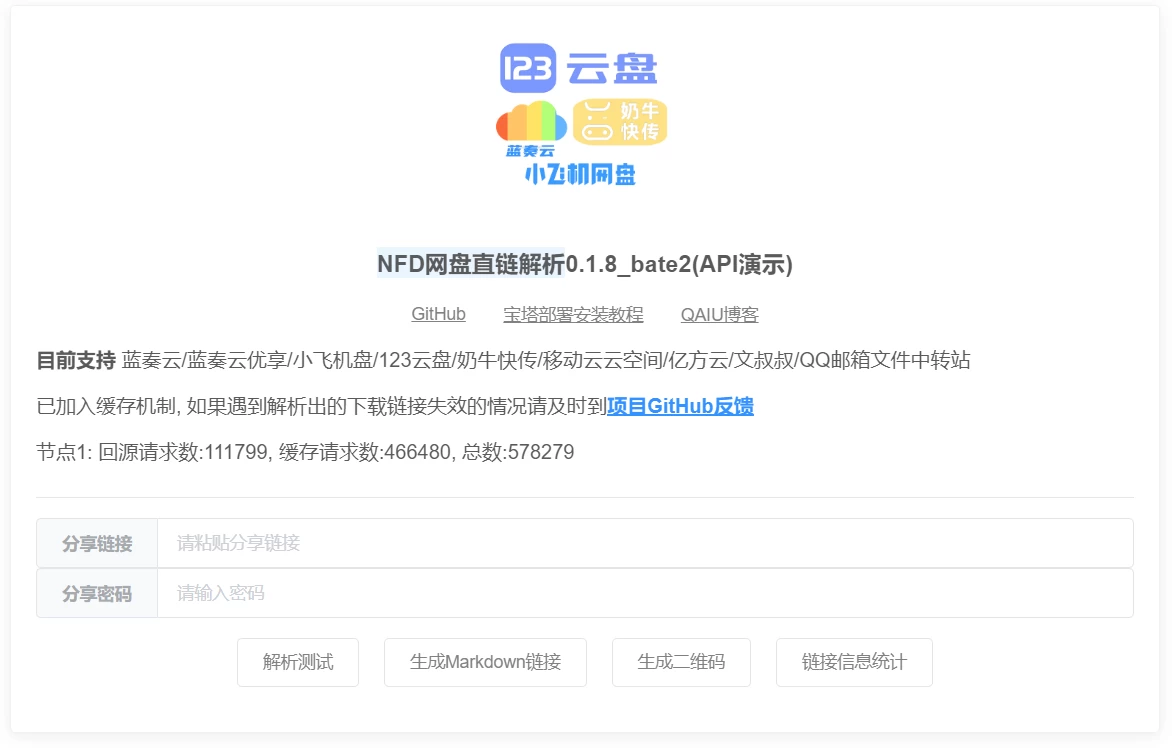
Task: Click the 分享密码 password field
Action: (640, 592)
